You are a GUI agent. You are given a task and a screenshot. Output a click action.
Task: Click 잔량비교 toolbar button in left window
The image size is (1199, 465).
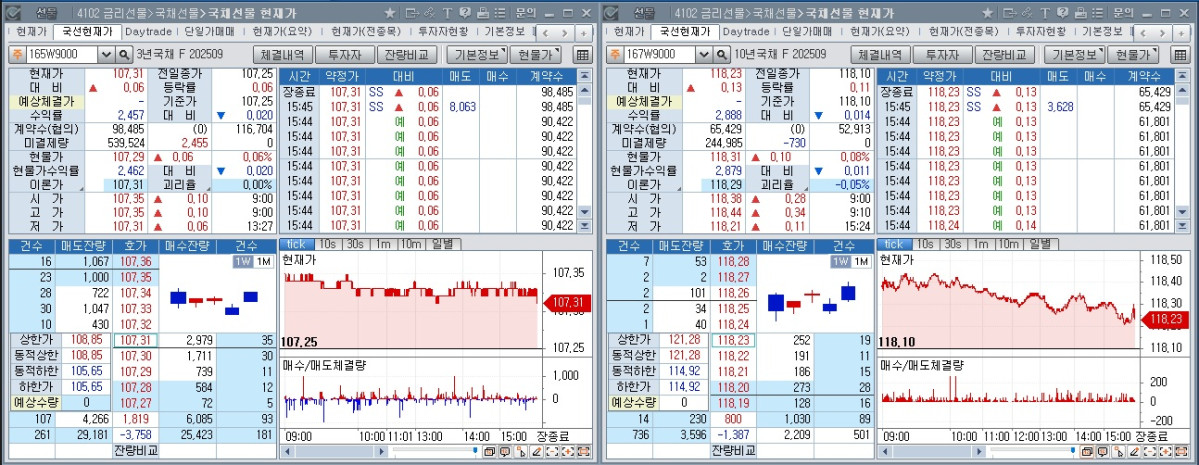coord(408,55)
